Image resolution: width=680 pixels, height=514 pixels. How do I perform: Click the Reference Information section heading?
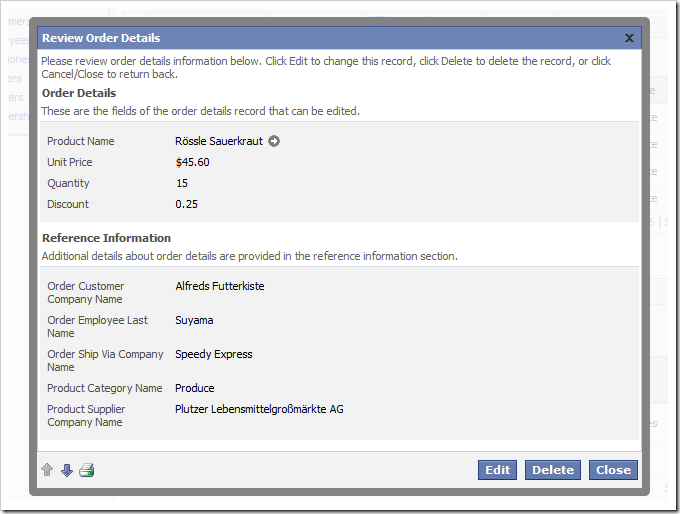(x=106, y=238)
